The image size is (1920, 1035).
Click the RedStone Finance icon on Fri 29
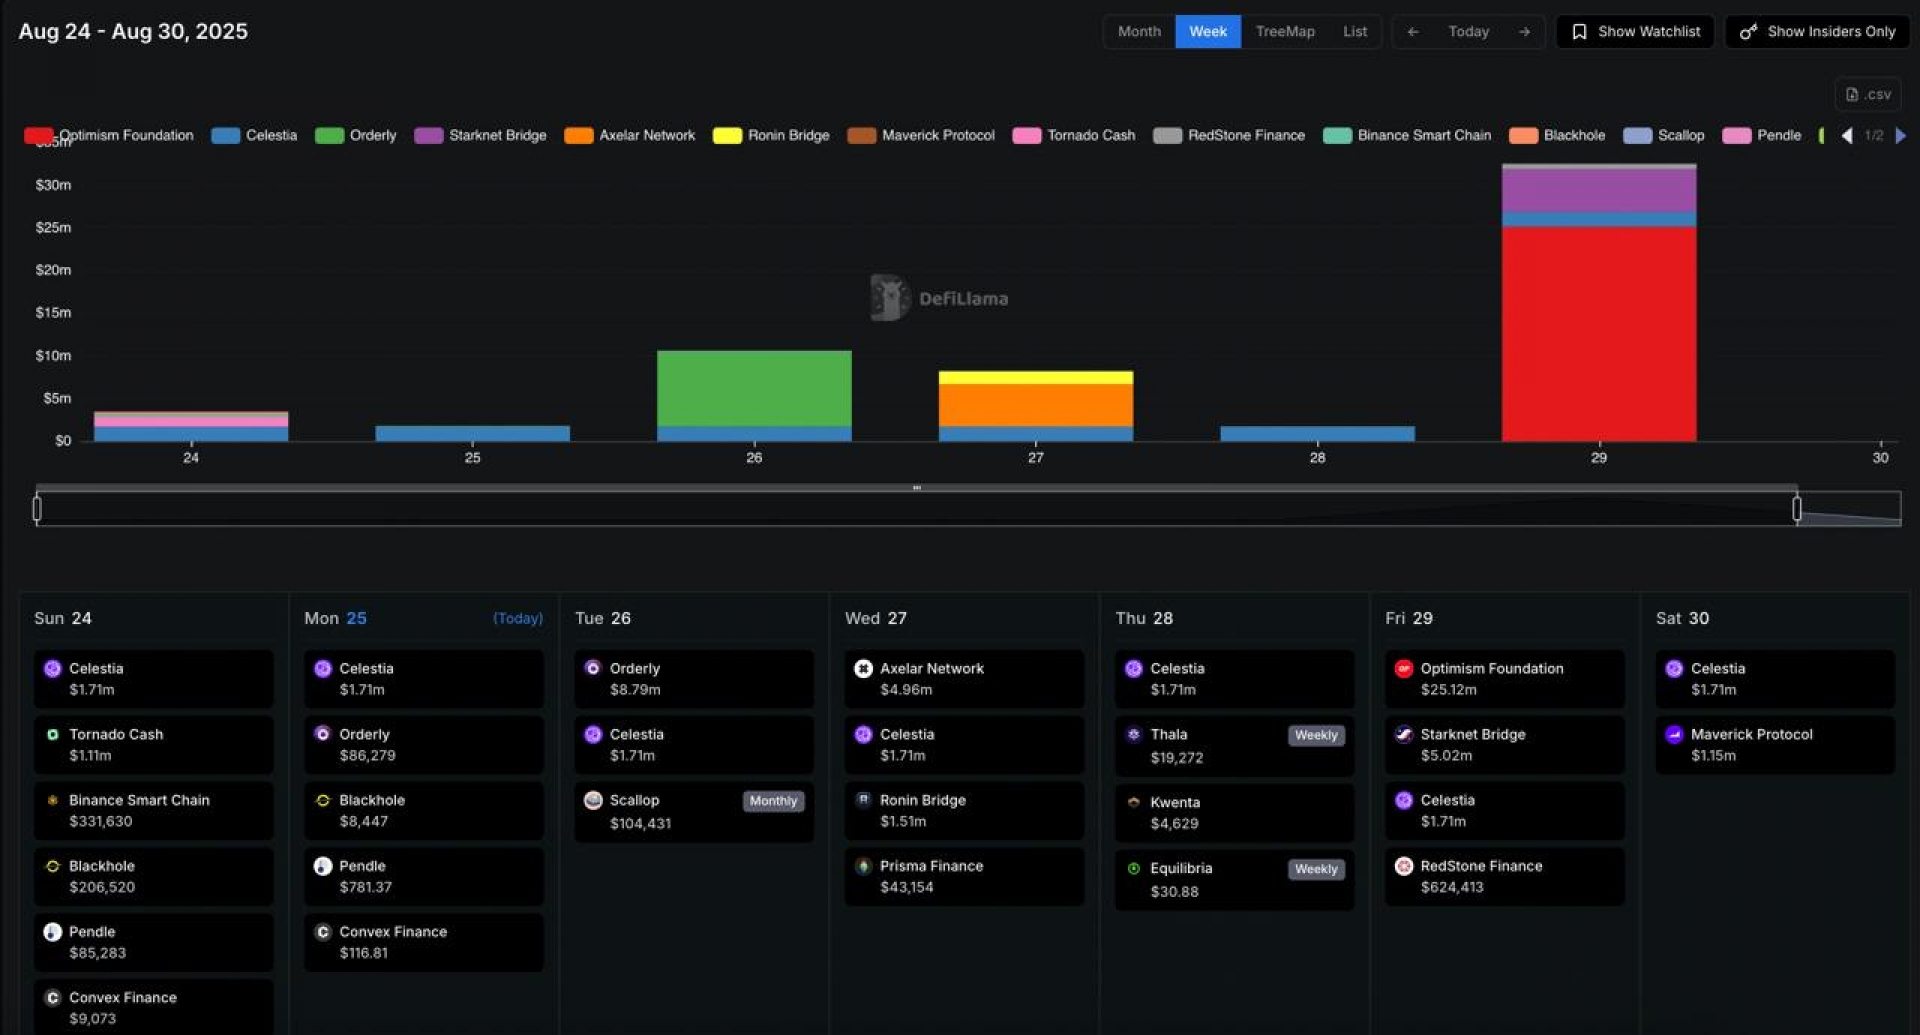tap(1403, 866)
